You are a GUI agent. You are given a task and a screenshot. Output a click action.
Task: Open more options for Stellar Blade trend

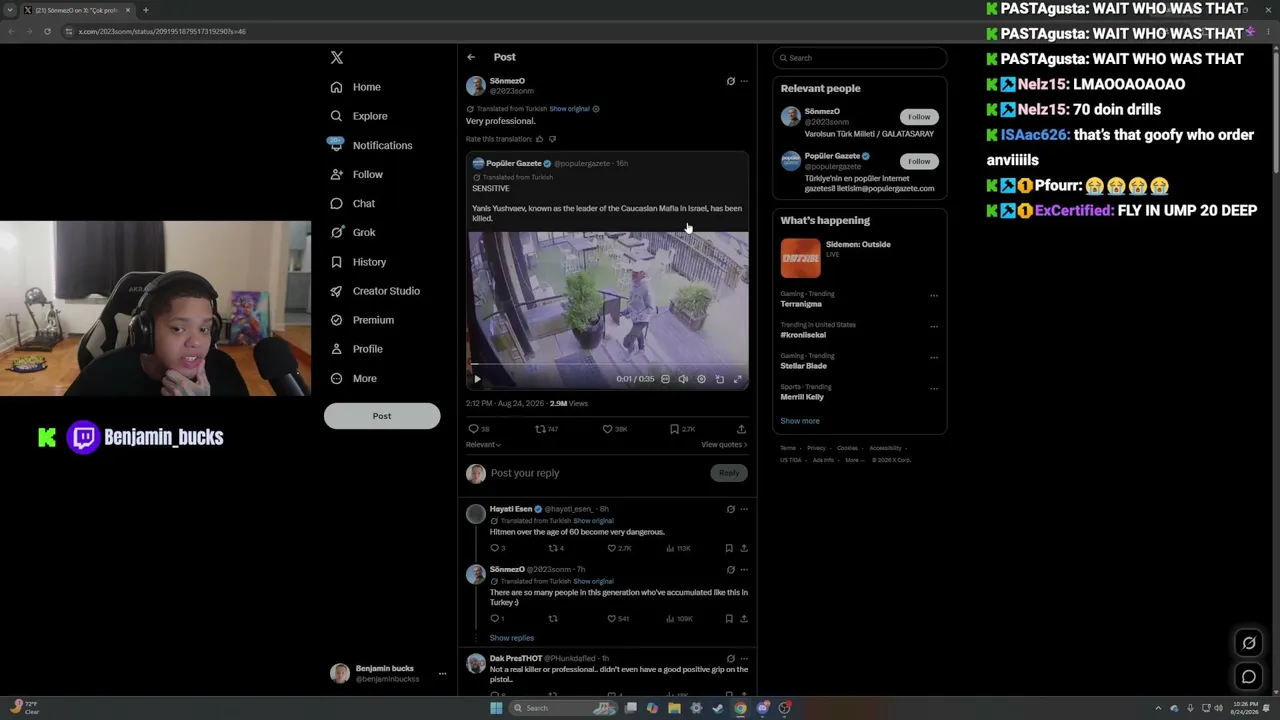tap(934, 358)
